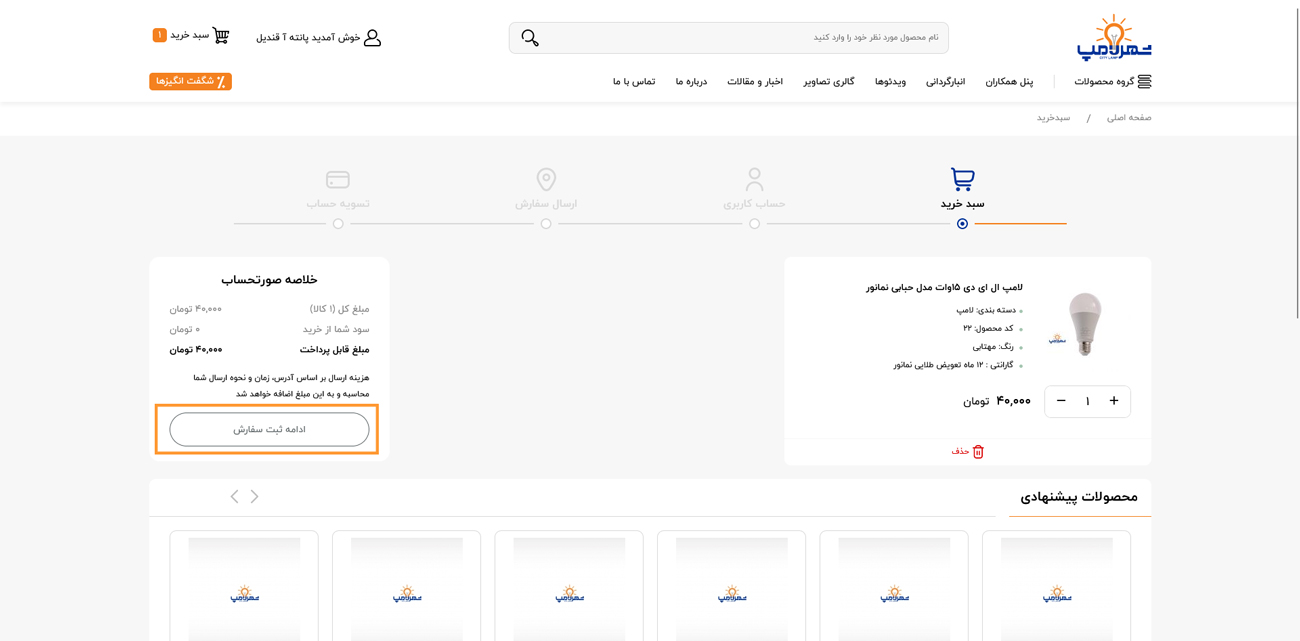Select the حساب کاربری step icon
Image resolution: width=1300 pixels, height=641 pixels.
[754, 179]
